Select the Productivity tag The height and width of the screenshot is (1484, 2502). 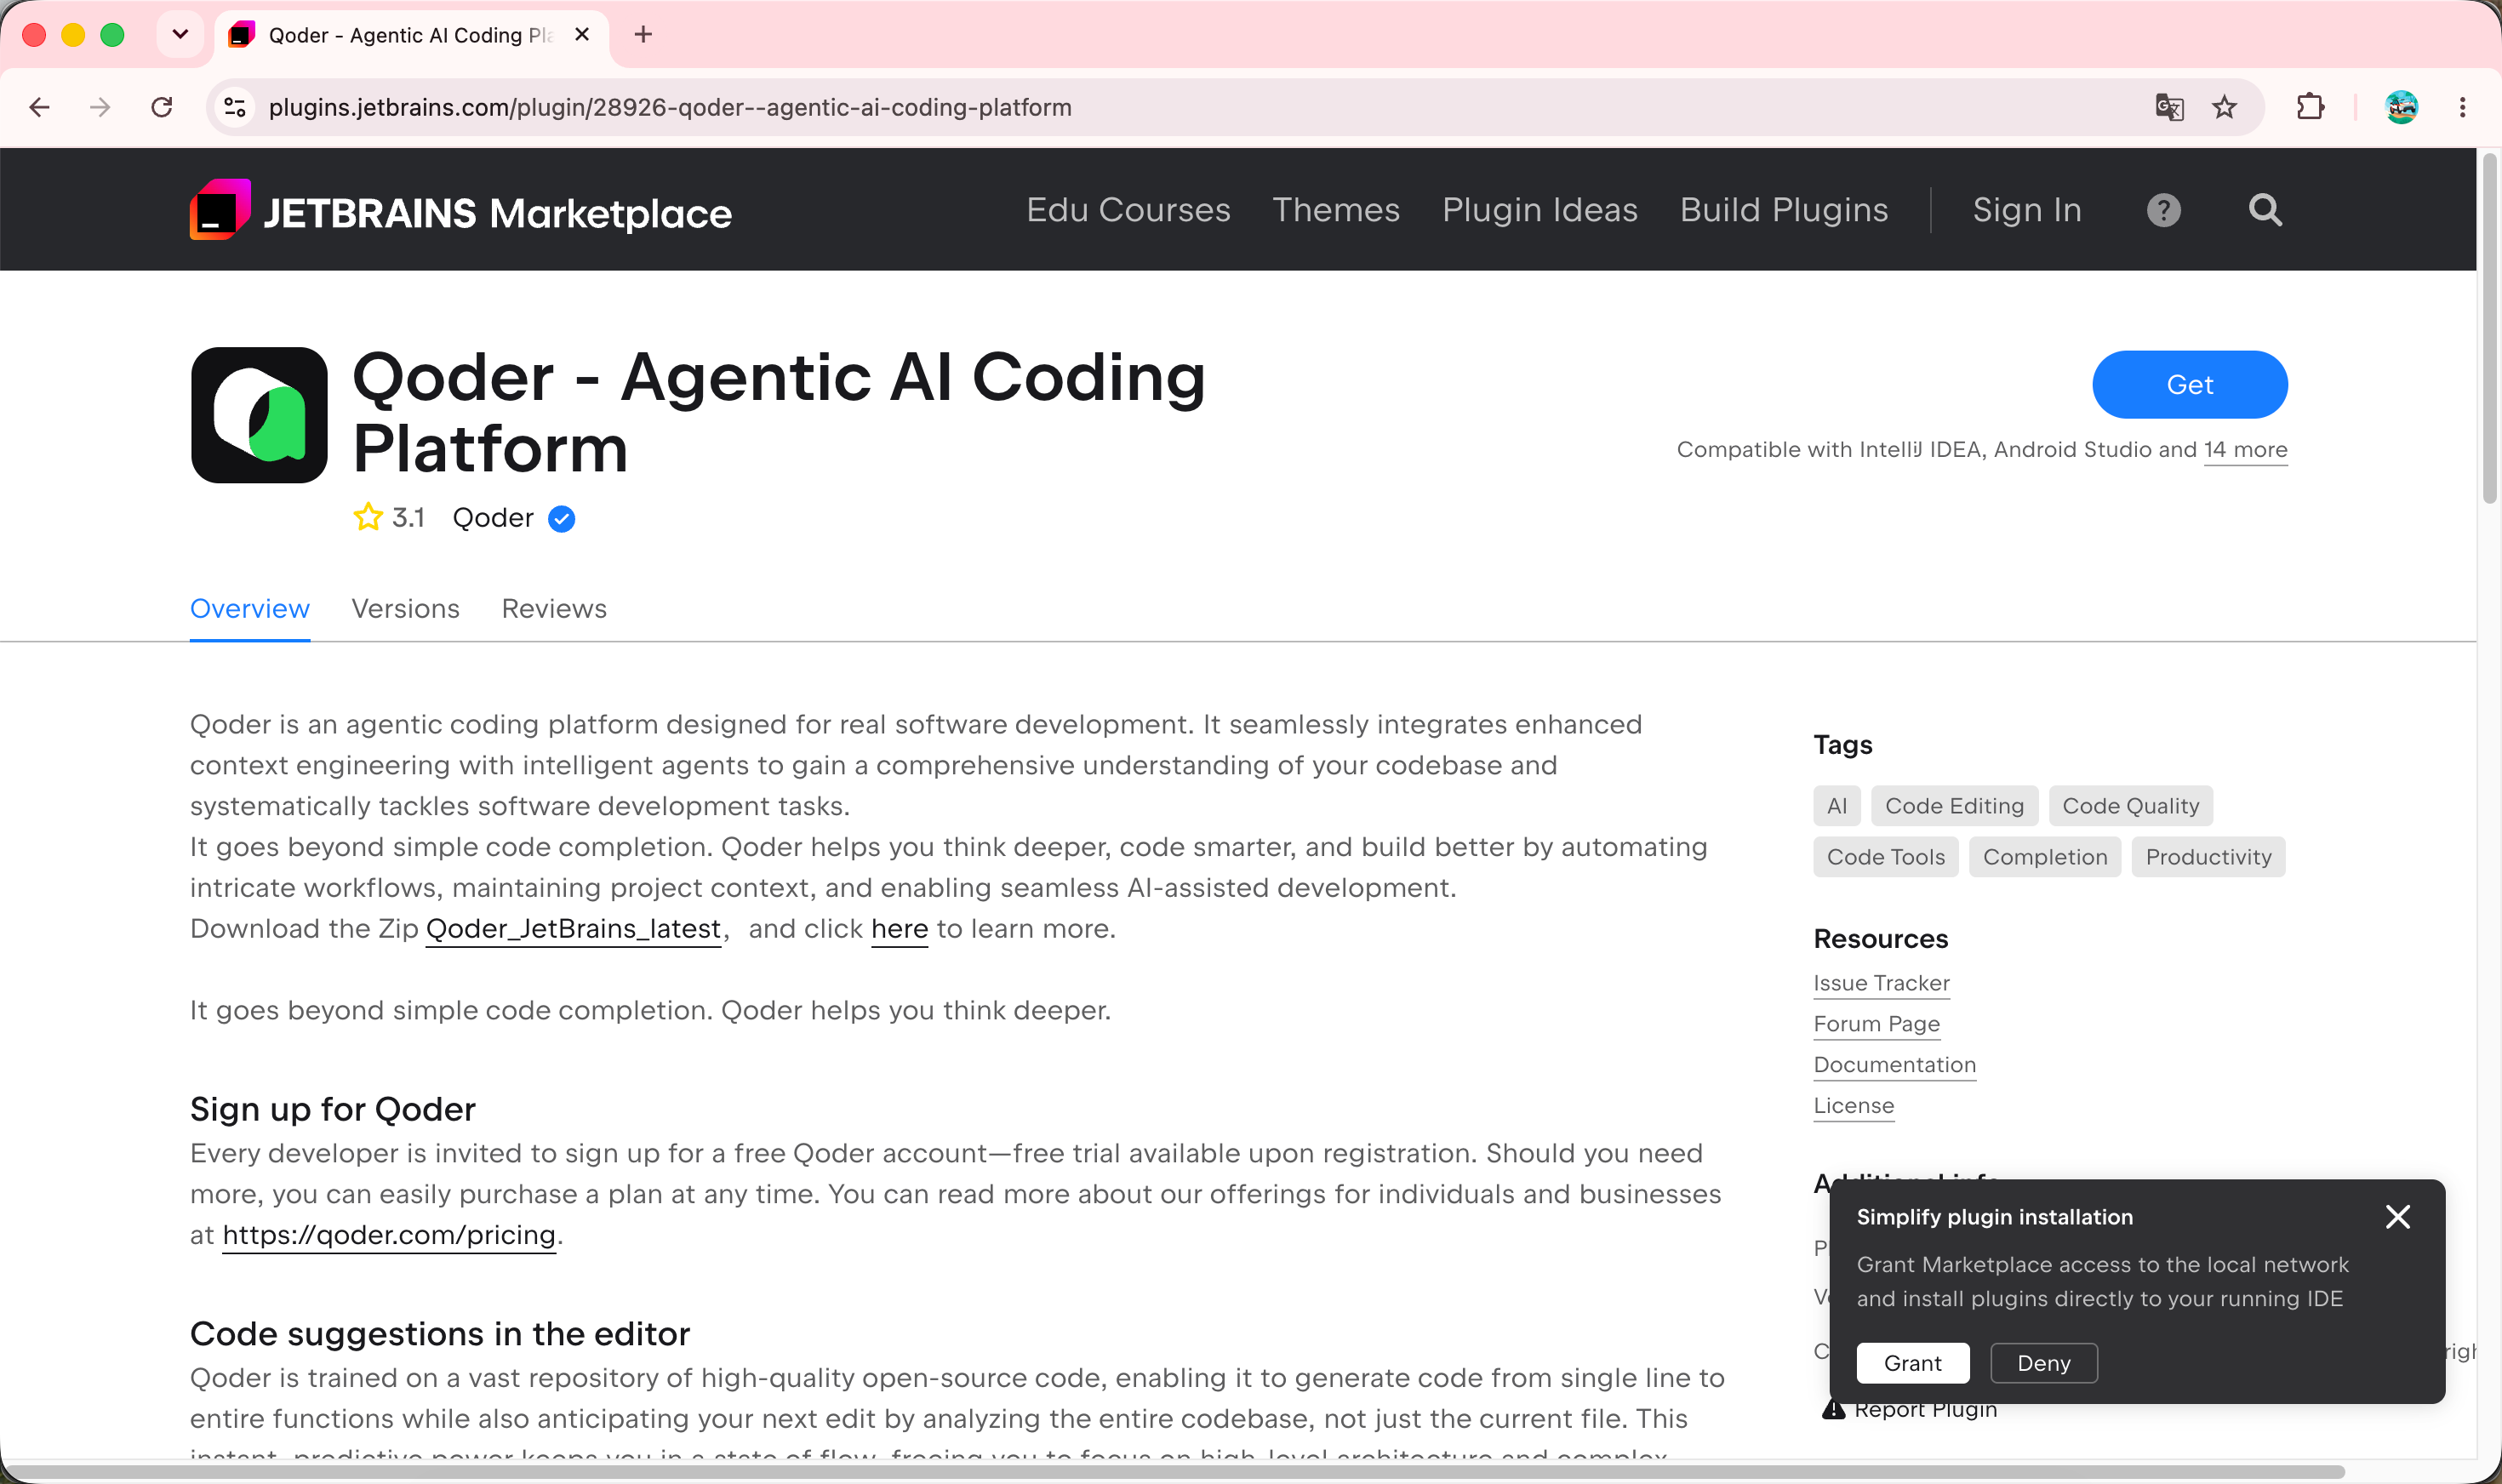pos(2208,857)
